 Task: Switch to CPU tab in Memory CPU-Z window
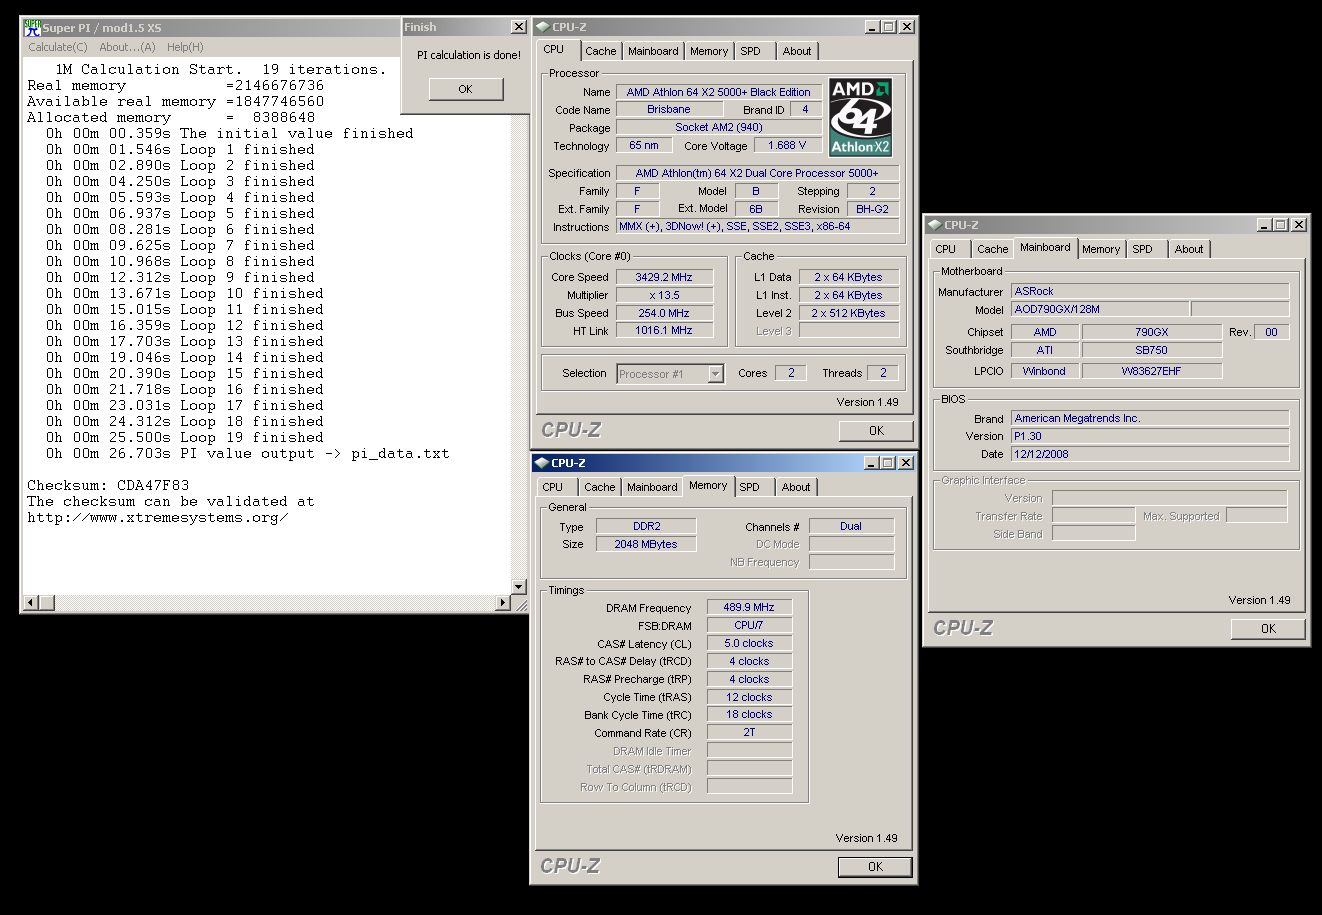point(553,487)
